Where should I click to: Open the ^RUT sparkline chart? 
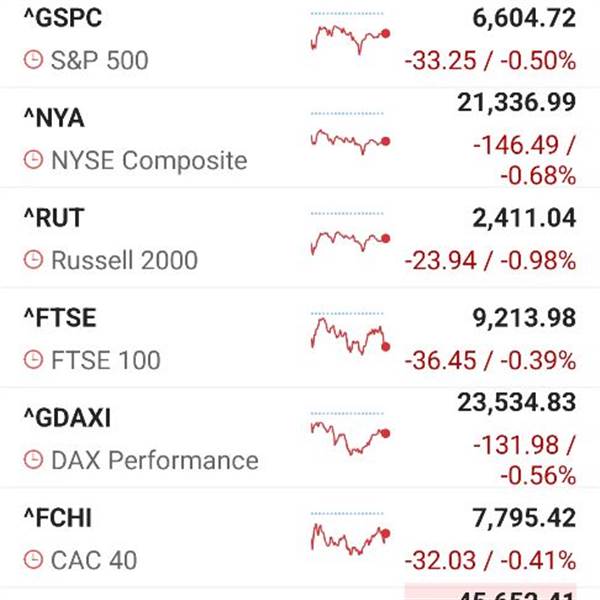350,238
